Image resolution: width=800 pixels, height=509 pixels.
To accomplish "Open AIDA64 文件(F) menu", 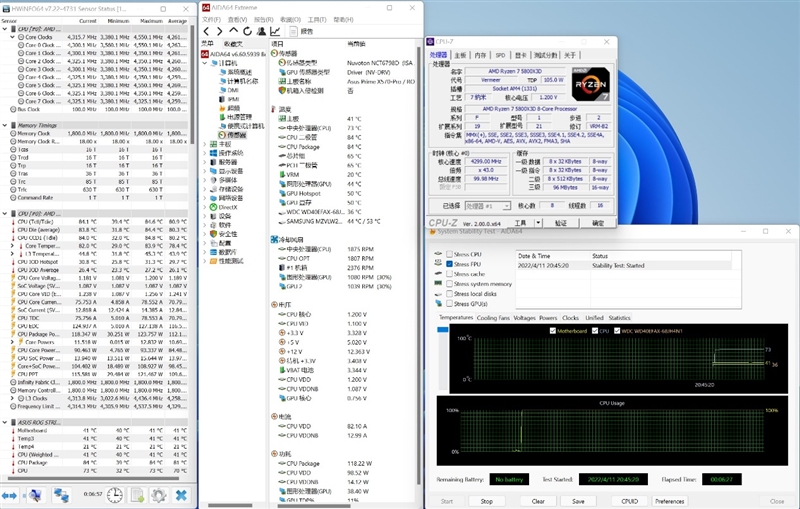I will [211, 19].
